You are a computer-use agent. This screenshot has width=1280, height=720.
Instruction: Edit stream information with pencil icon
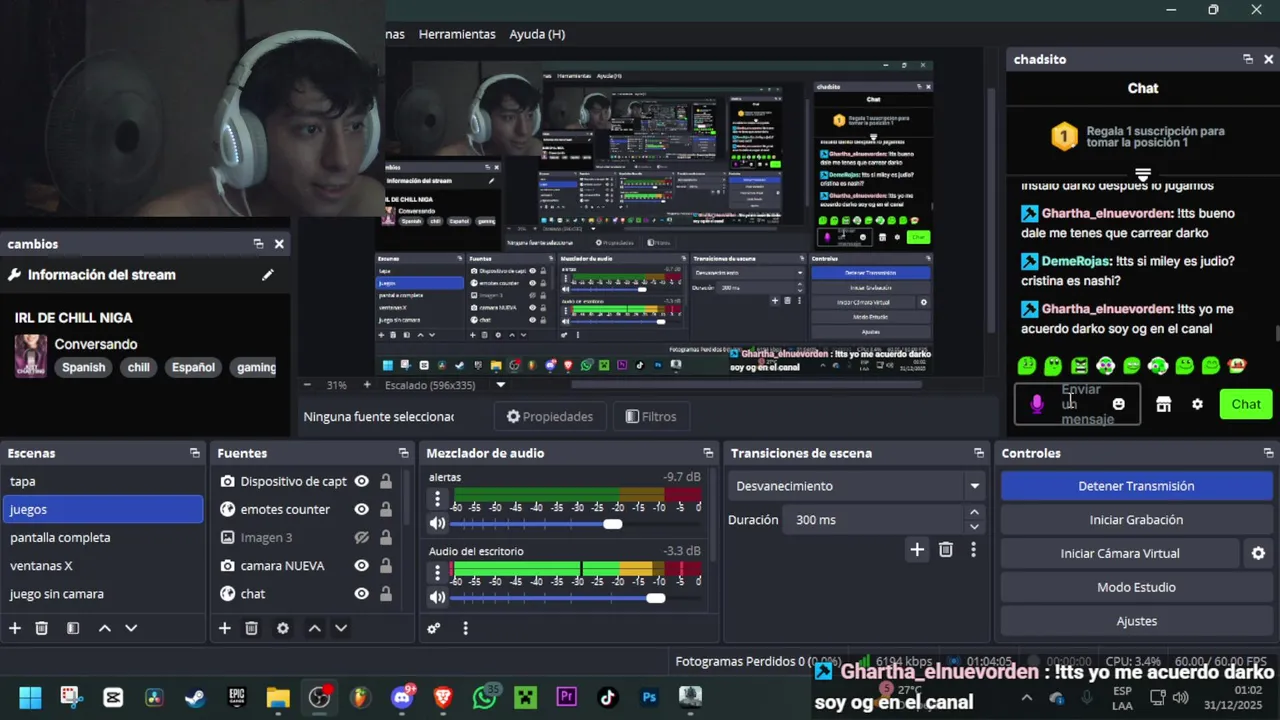pos(268,275)
